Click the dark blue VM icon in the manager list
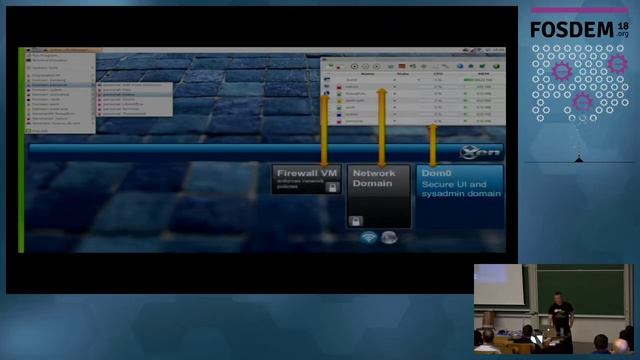The image size is (640, 360). pos(339,115)
